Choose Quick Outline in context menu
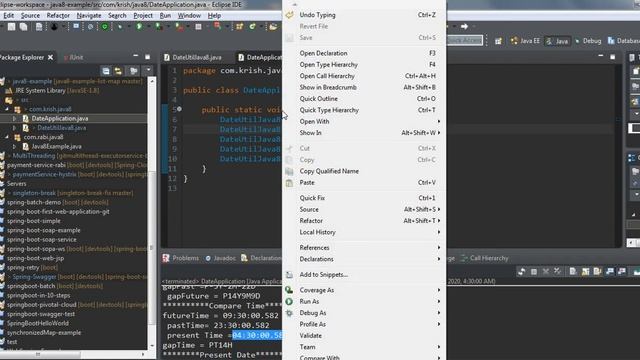The width and height of the screenshot is (640, 360). pyautogui.click(x=364, y=99)
